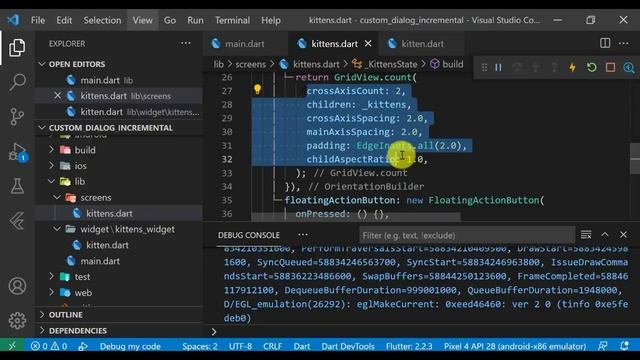640x360 pixels.
Task: Expand the ios folder
Action: point(80,166)
